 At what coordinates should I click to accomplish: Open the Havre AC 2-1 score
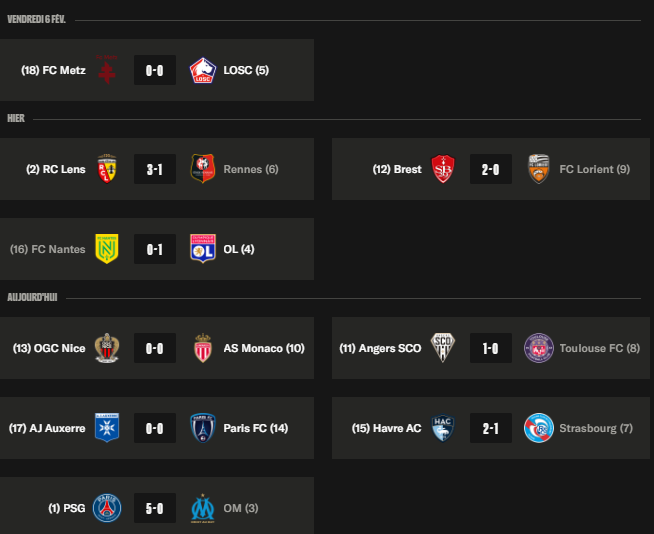(490, 428)
